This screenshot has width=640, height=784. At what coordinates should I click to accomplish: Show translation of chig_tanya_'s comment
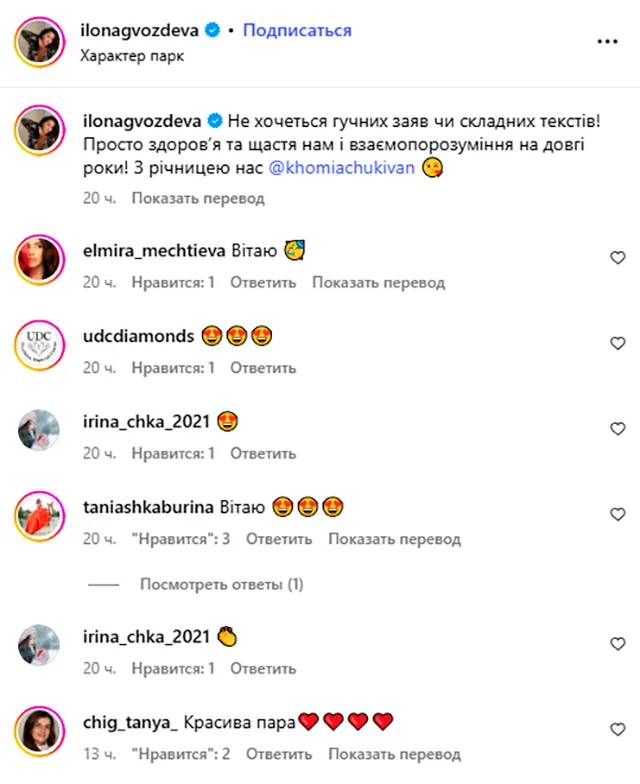click(394, 754)
